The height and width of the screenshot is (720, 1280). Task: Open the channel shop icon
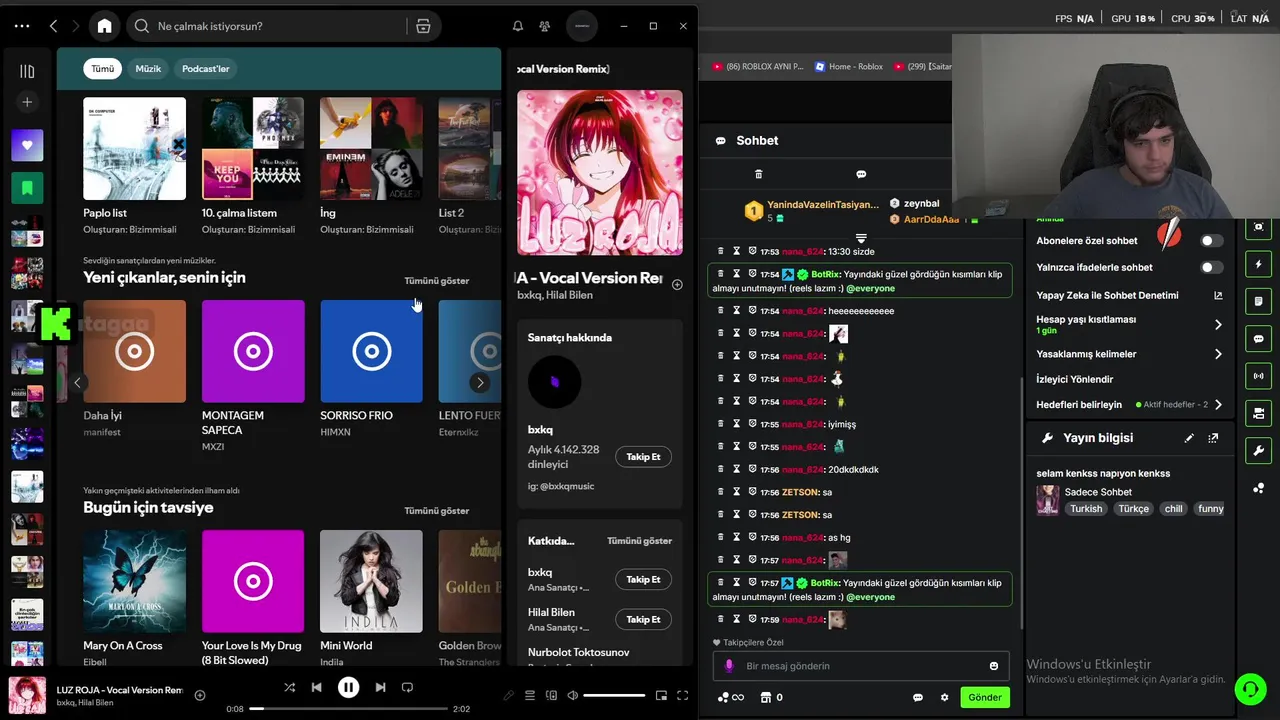tap(766, 697)
